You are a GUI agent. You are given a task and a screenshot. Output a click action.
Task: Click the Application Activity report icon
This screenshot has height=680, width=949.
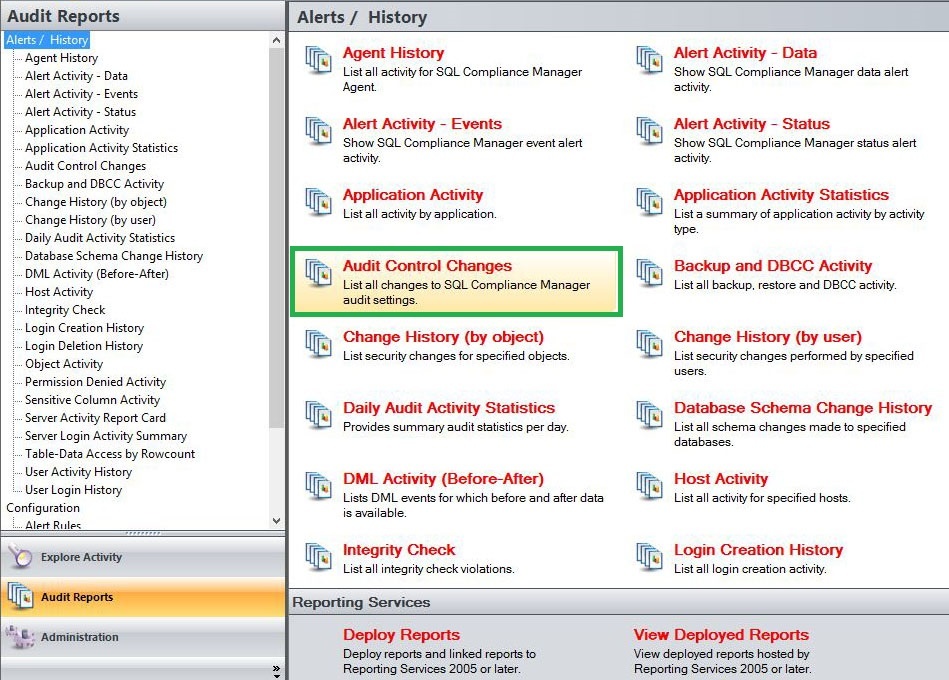318,201
